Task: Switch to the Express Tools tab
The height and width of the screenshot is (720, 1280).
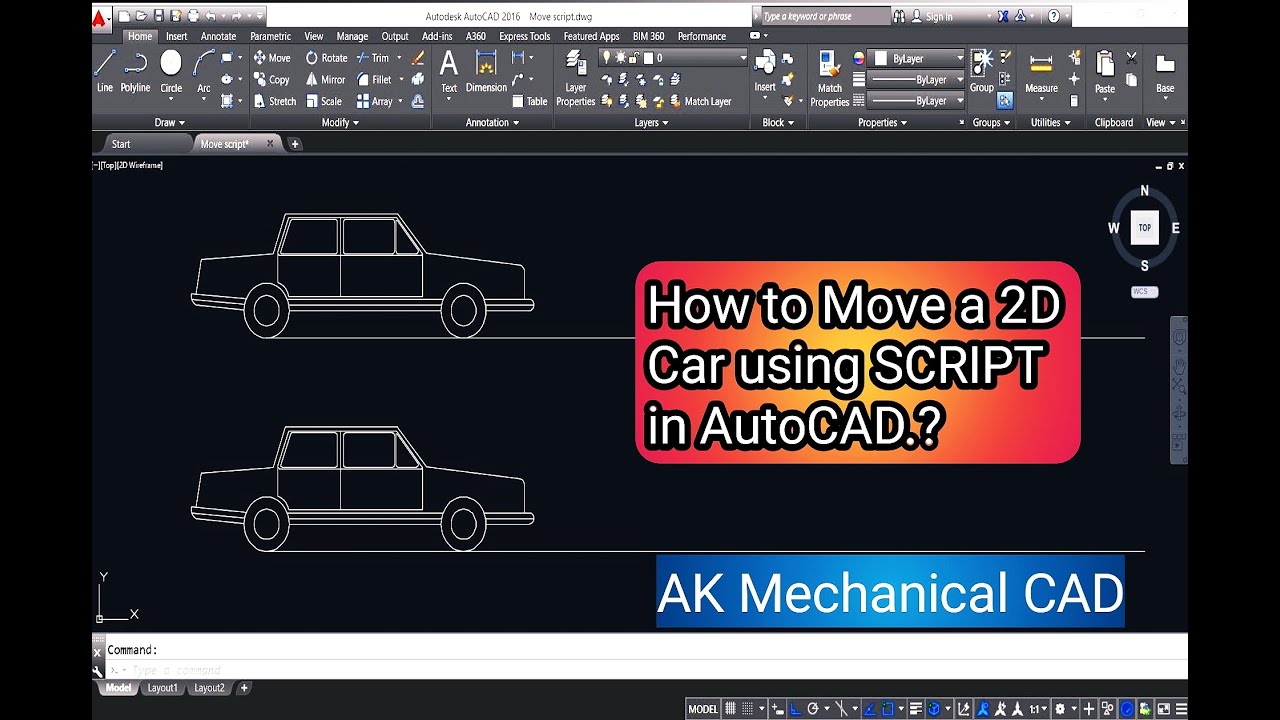Action: click(x=524, y=36)
